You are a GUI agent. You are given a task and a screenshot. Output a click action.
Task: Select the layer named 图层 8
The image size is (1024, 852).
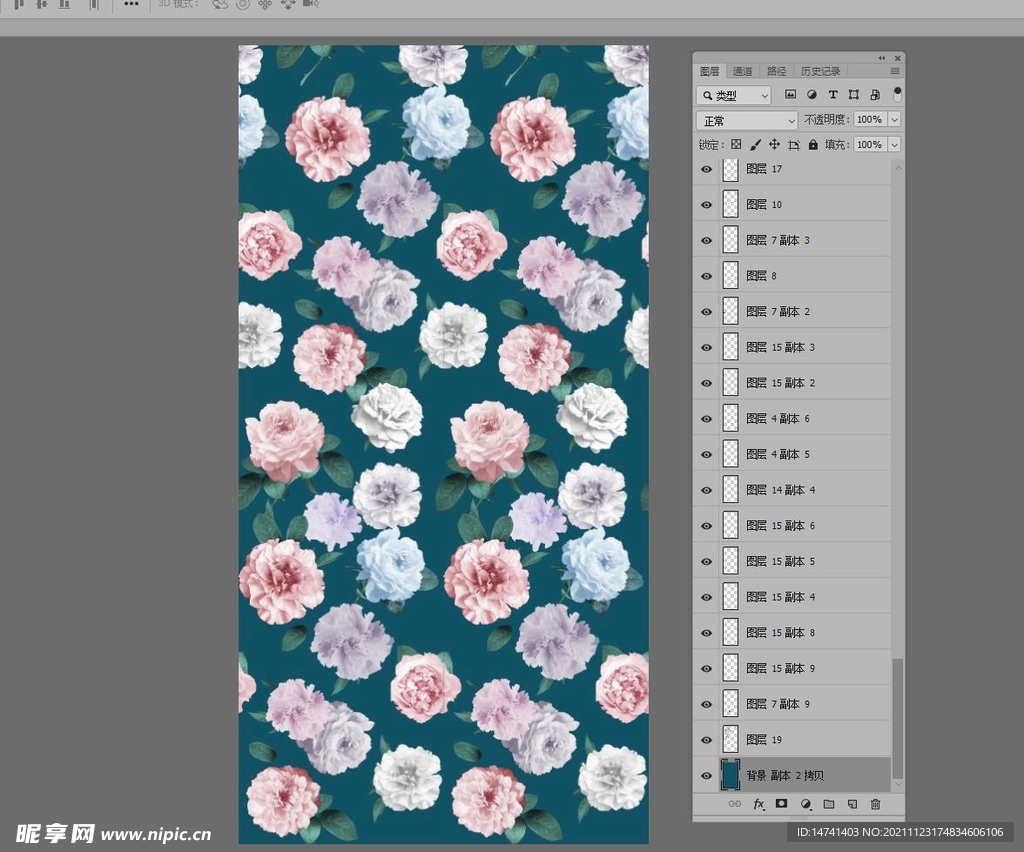click(800, 276)
